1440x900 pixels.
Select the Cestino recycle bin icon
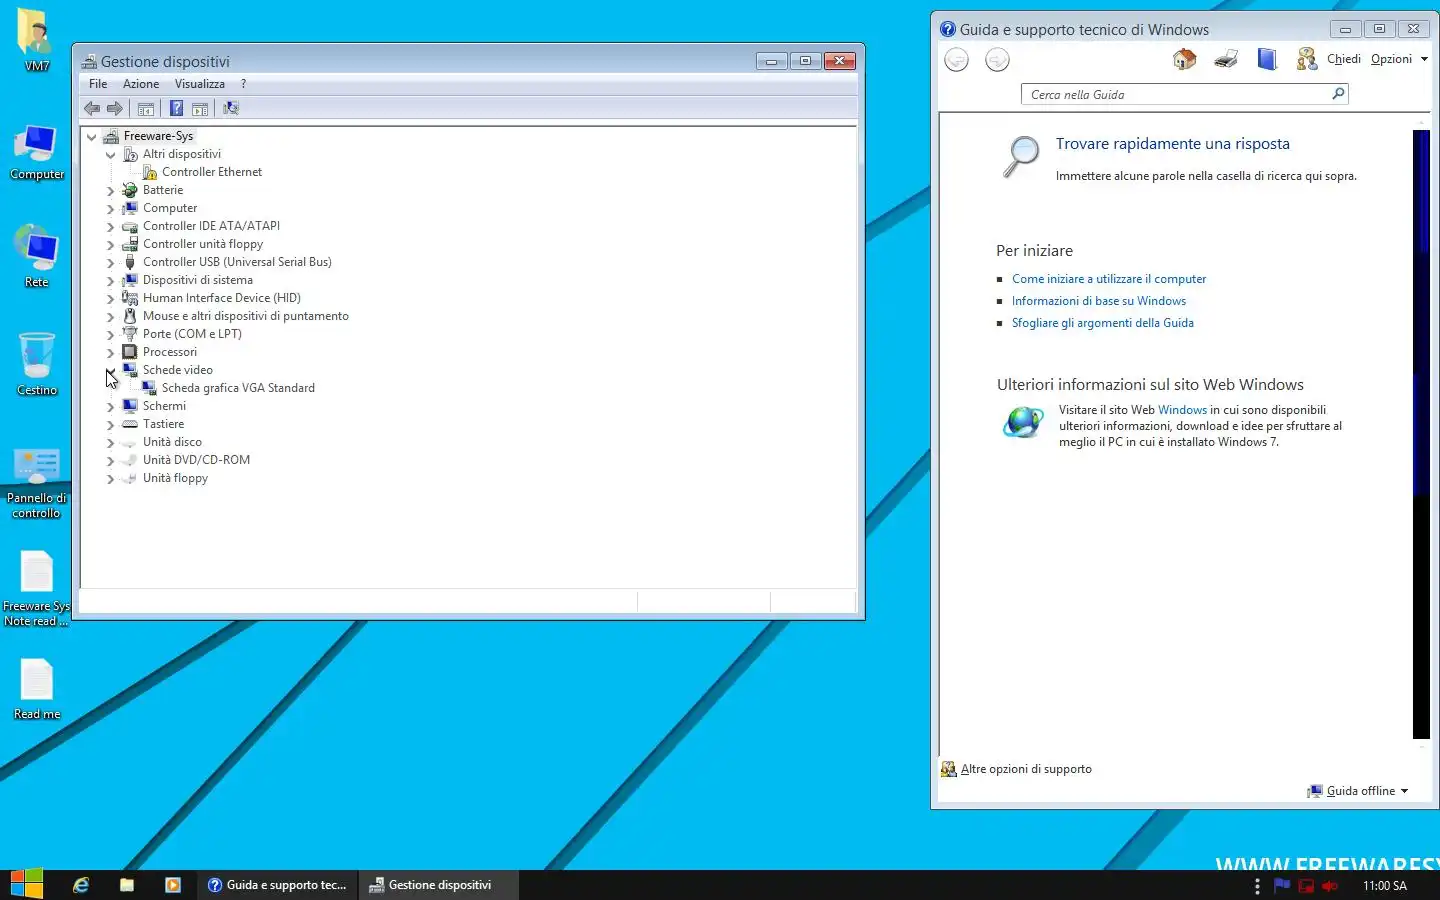[37, 364]
